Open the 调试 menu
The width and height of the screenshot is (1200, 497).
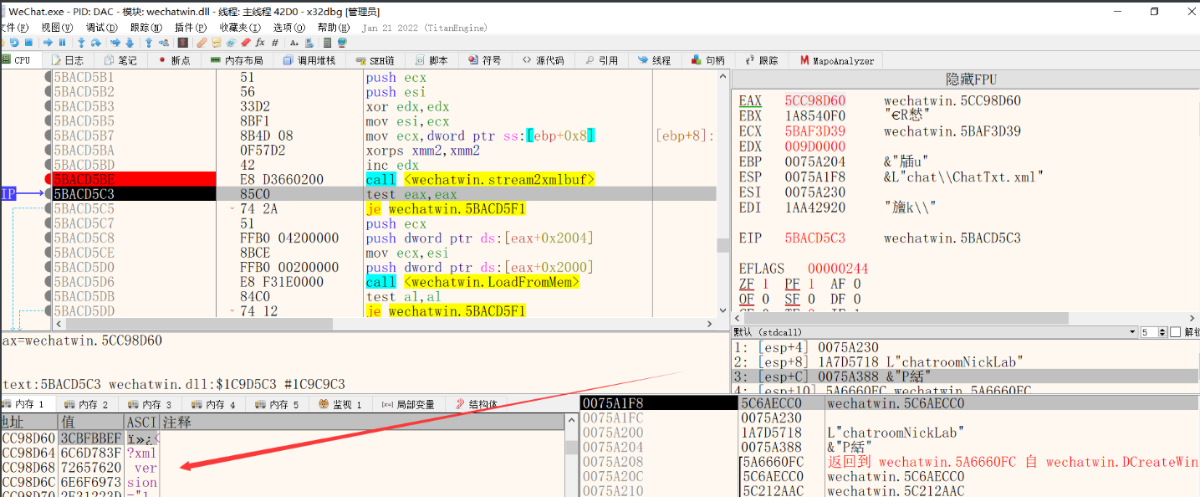(101, 28)
